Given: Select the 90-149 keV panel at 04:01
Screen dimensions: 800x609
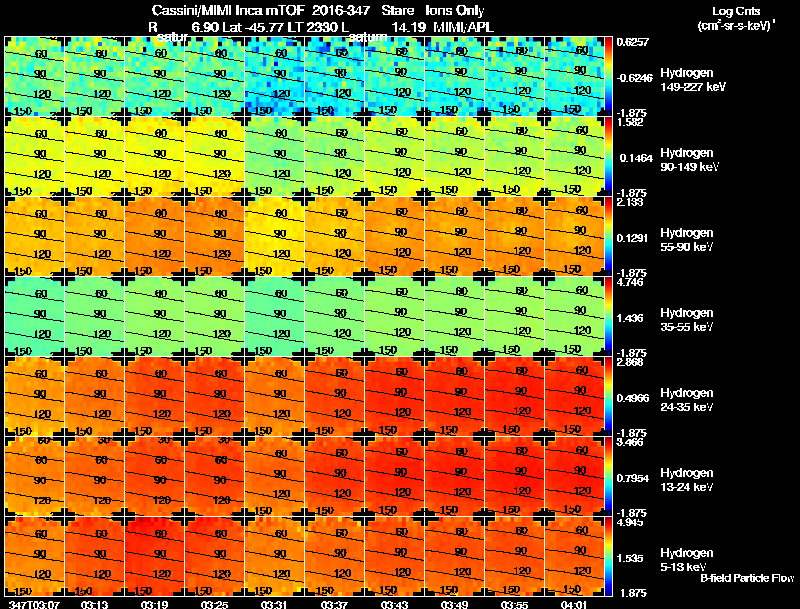Looking at the screenshot, I should 574,157.
